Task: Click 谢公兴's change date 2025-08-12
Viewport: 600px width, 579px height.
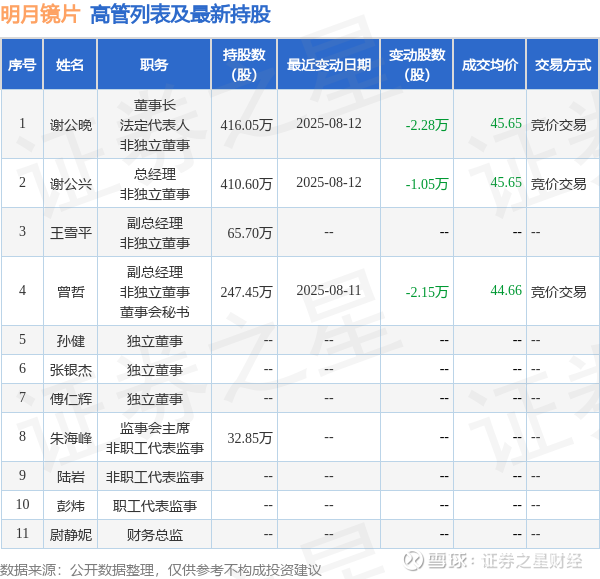Action: point(329,182)
